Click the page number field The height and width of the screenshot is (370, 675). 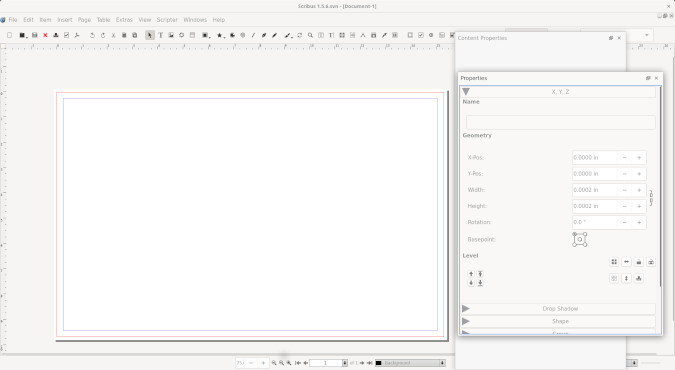click(325, 363)
